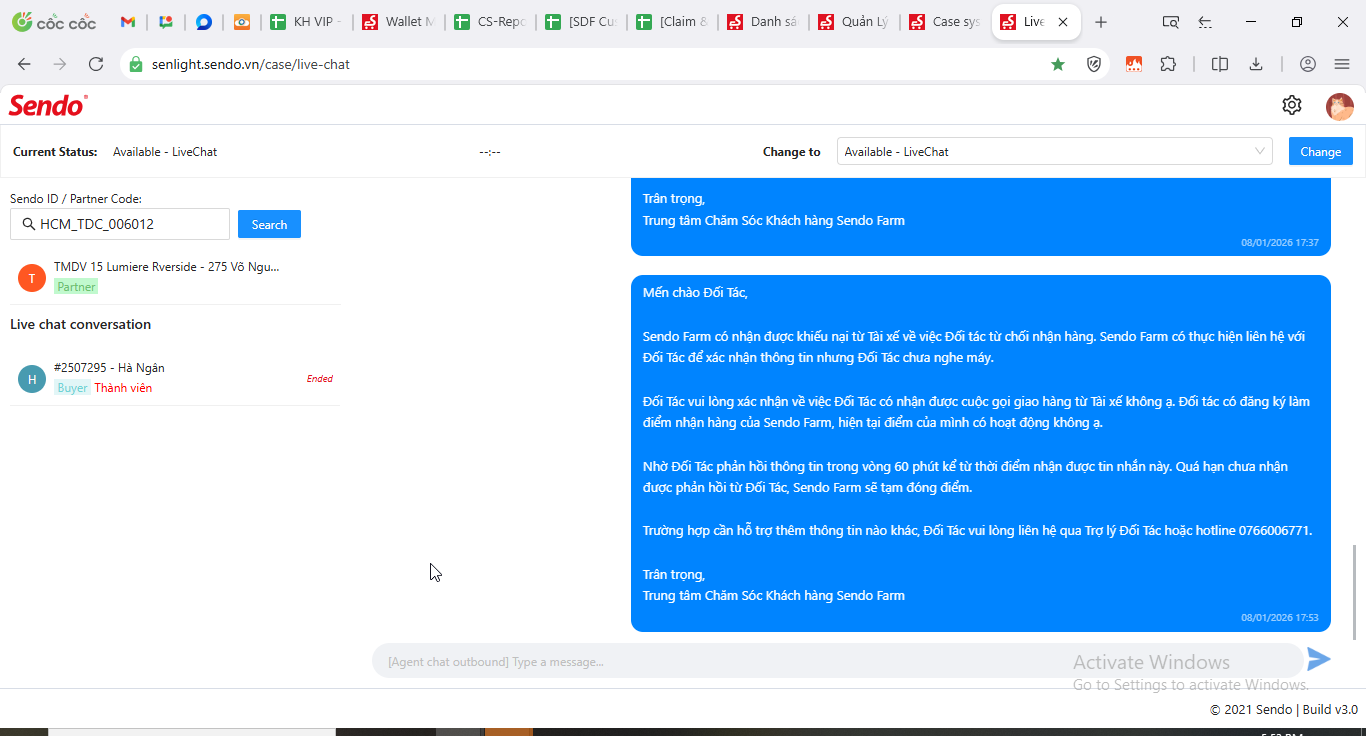
Task: Switch to the Quản Lý tab
Action: click(x=854, y=22)
